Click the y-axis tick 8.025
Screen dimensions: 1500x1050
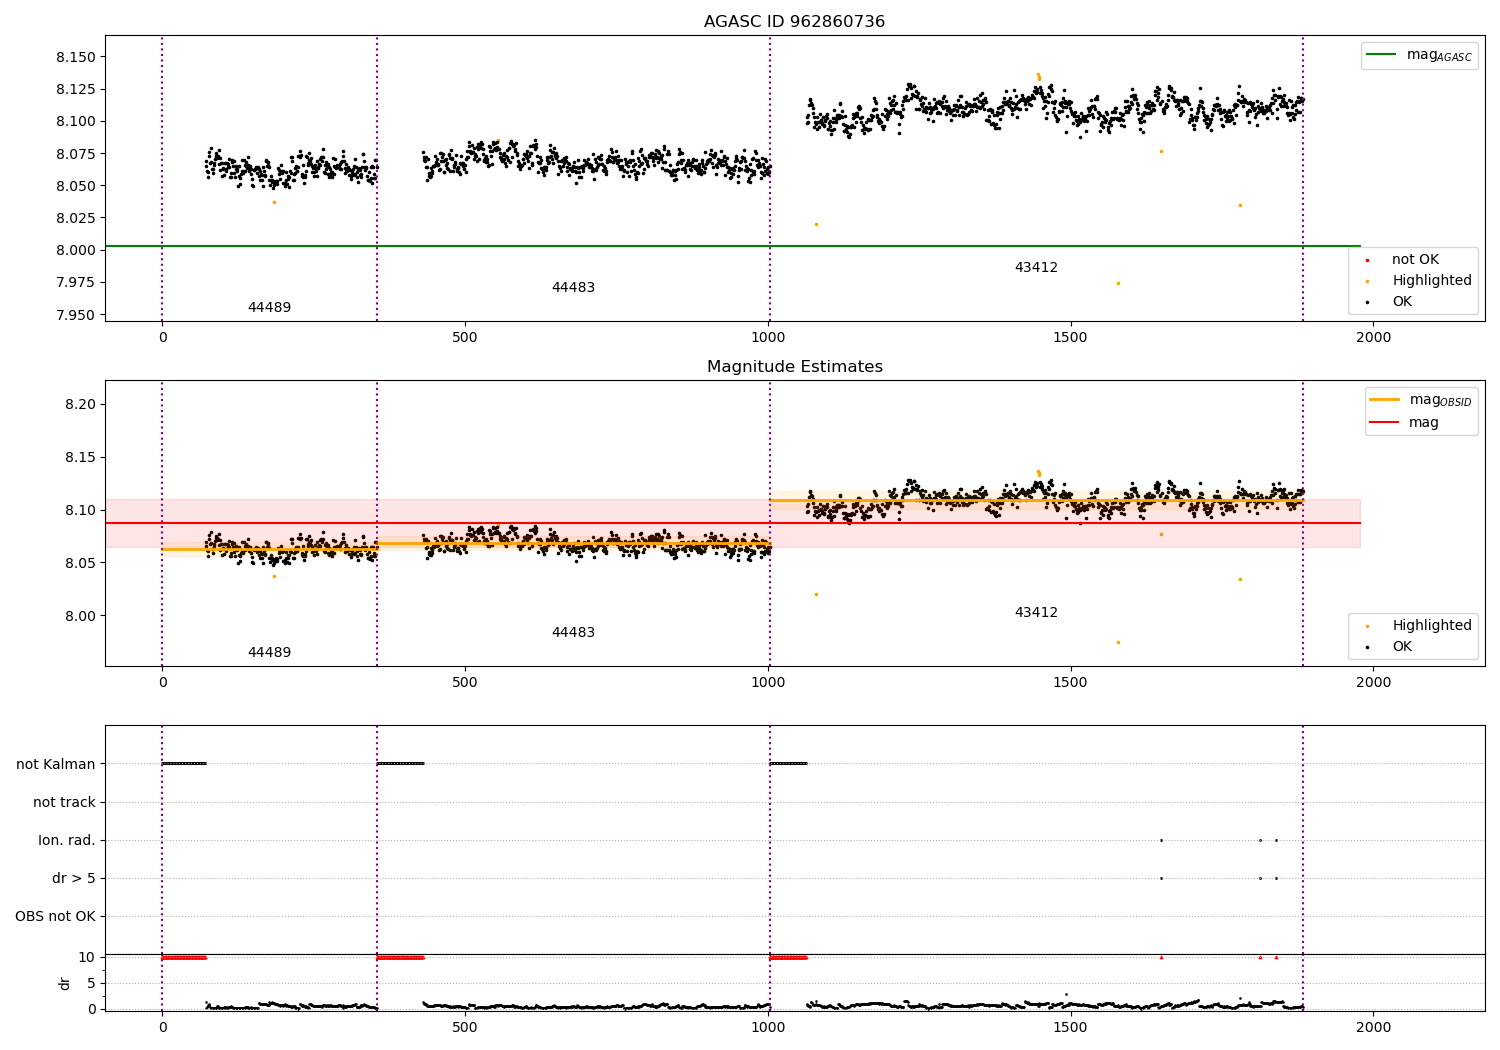pyautogui.click(x=76, y=218)
